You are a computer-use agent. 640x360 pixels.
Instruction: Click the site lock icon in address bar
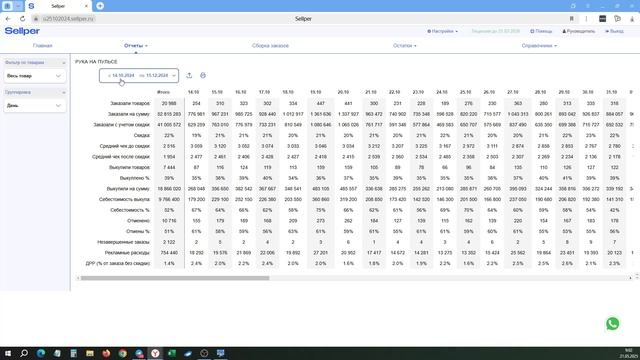coord(36,19)
